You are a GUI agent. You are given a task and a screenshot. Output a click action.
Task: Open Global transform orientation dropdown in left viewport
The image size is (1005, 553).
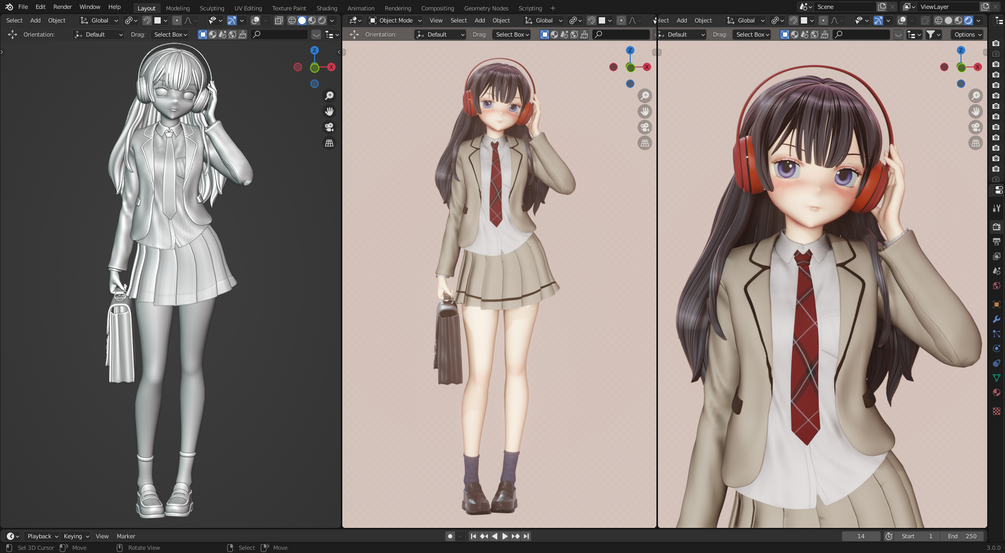99,21
